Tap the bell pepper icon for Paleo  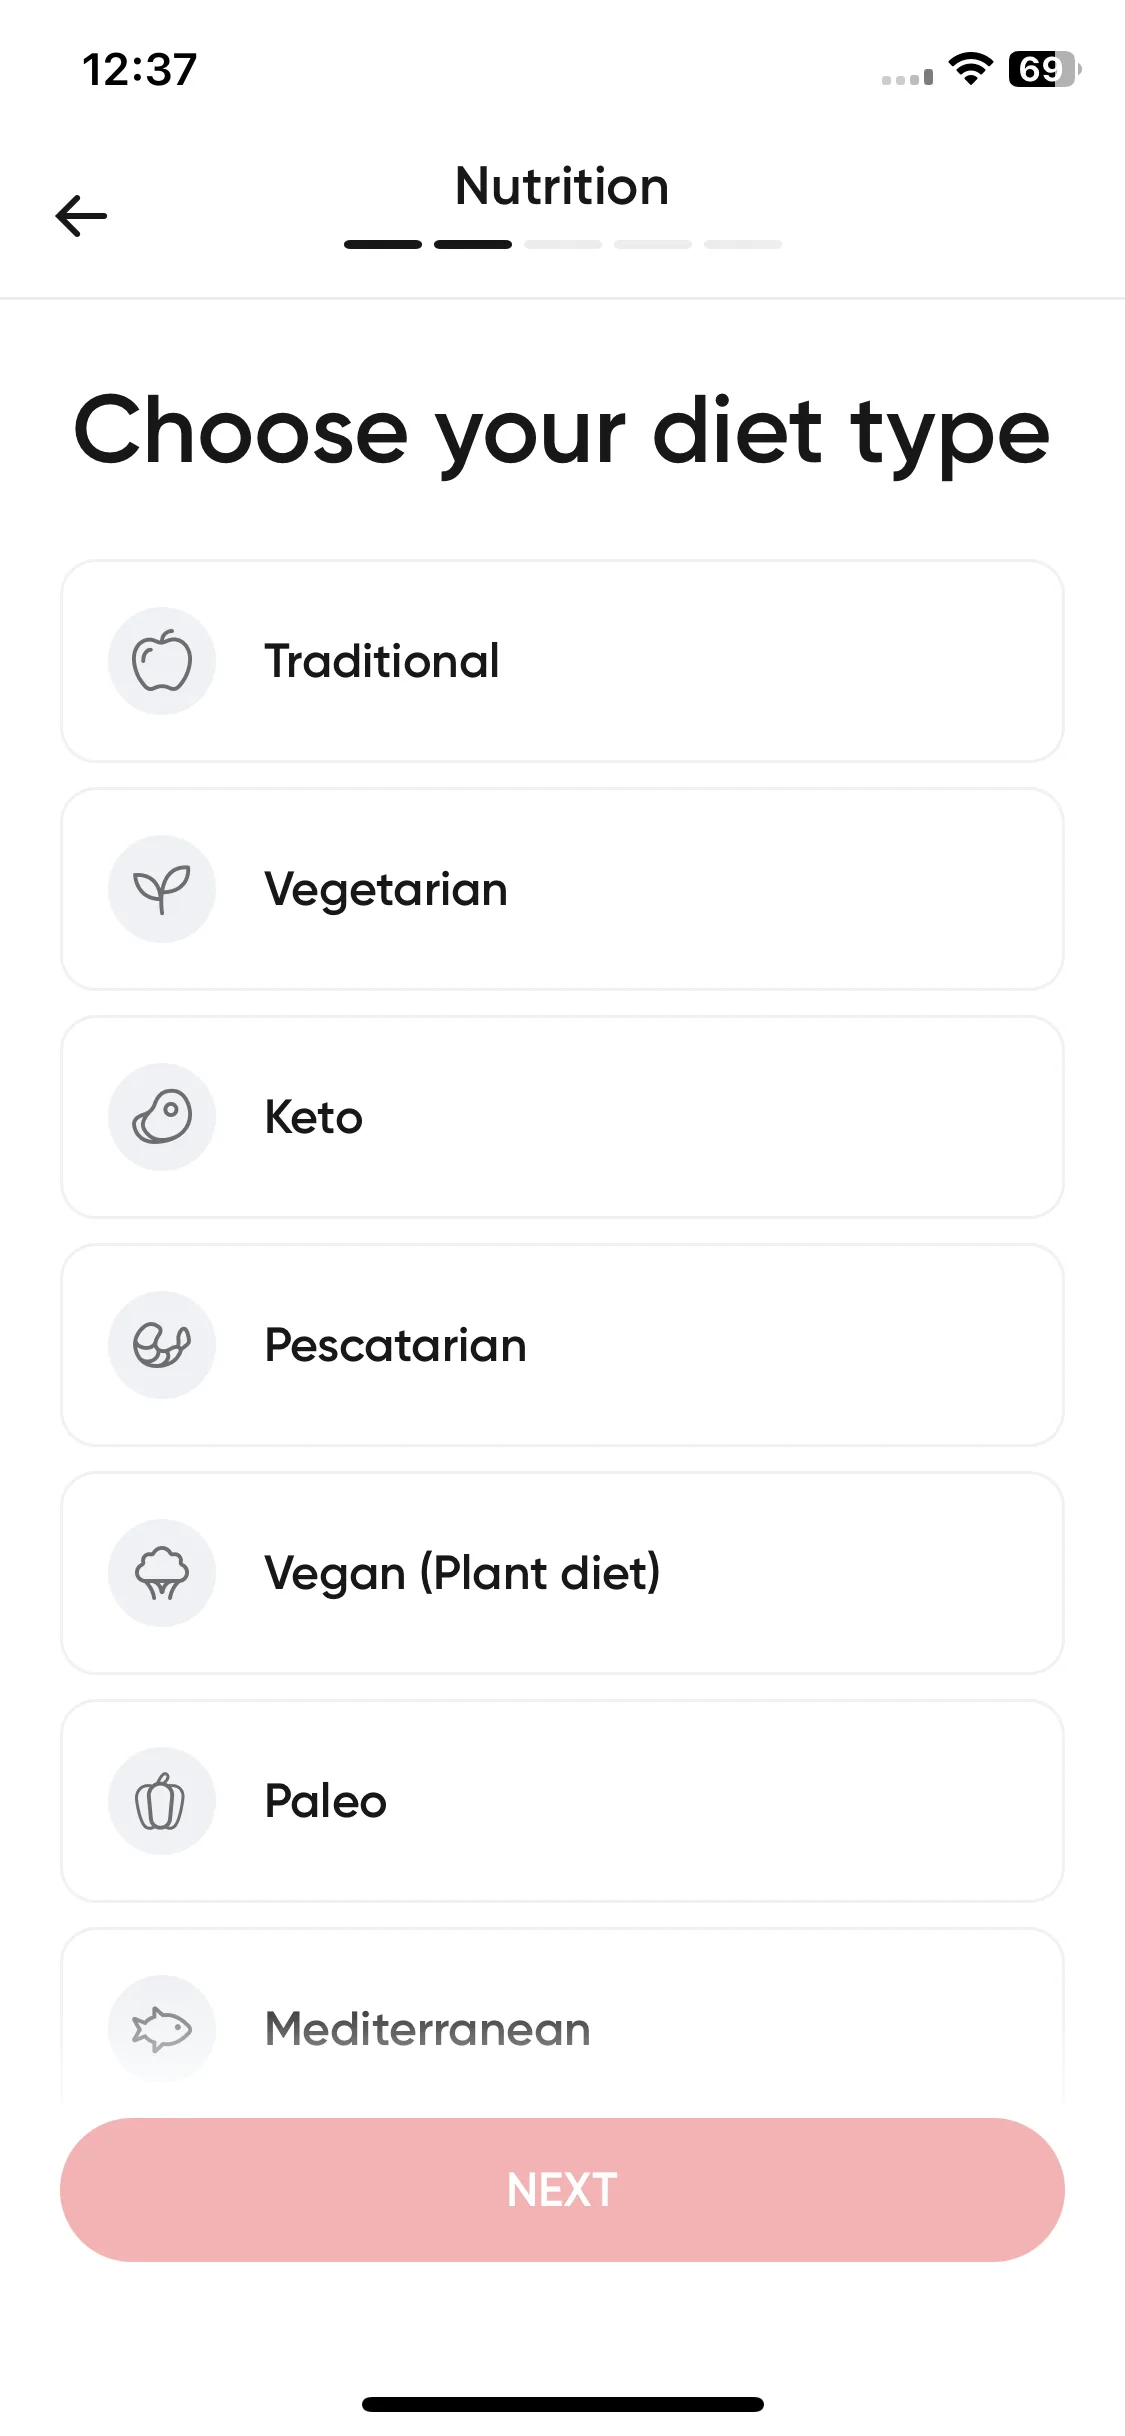coord(162,1801)
